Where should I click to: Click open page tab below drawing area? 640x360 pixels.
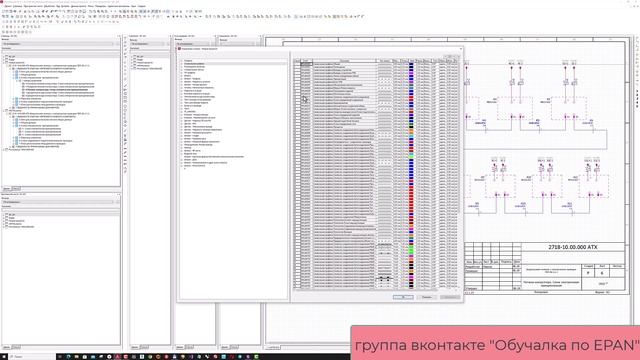tap(273, 347)
